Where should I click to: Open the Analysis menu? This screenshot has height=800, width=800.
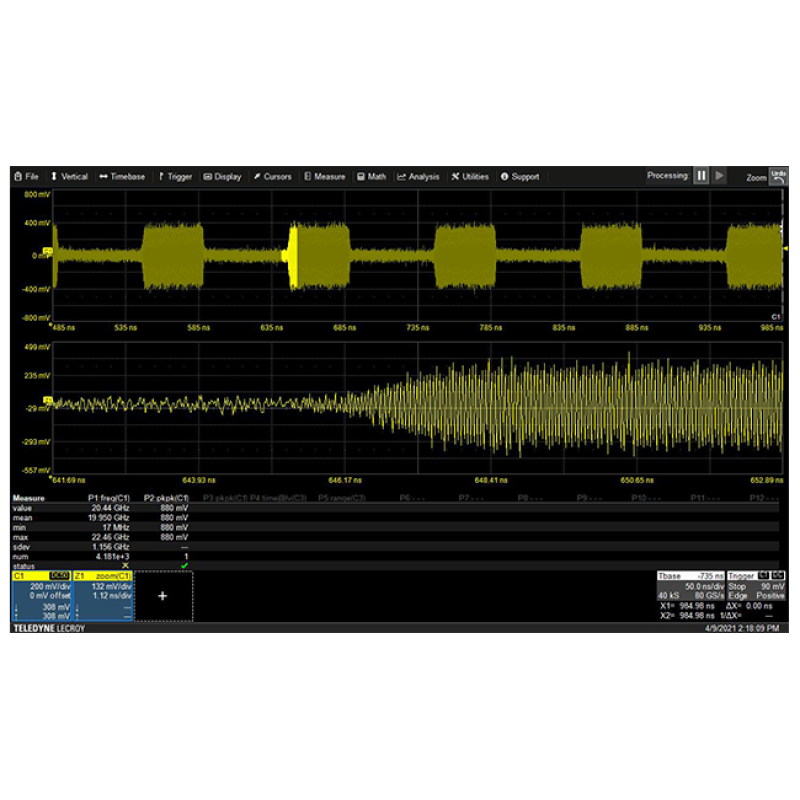pos(418,177)
